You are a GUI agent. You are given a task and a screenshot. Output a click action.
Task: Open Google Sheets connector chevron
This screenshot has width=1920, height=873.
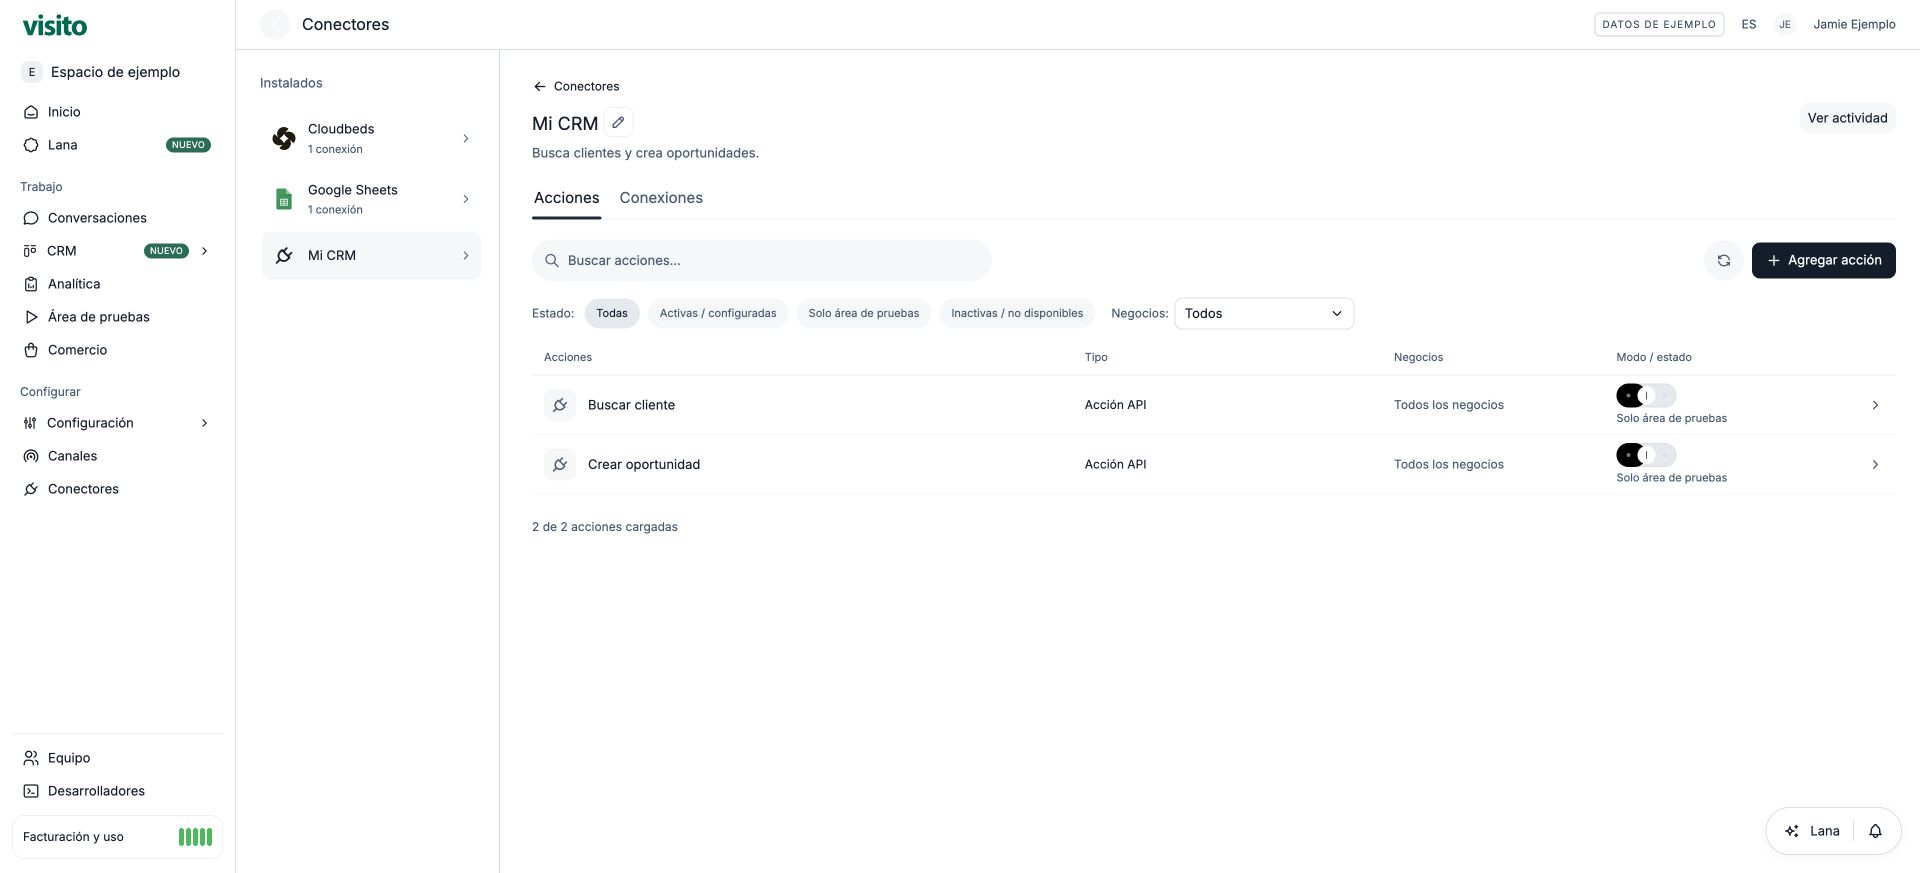(466, 199)
